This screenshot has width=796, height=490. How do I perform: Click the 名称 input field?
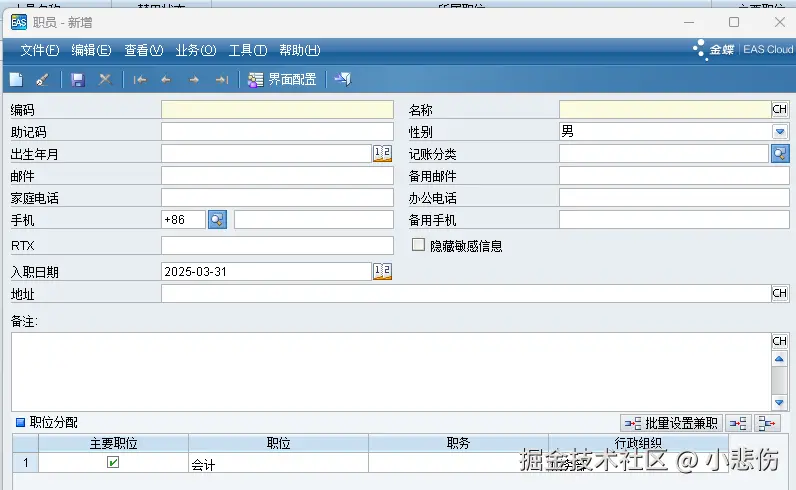point(665,110)
